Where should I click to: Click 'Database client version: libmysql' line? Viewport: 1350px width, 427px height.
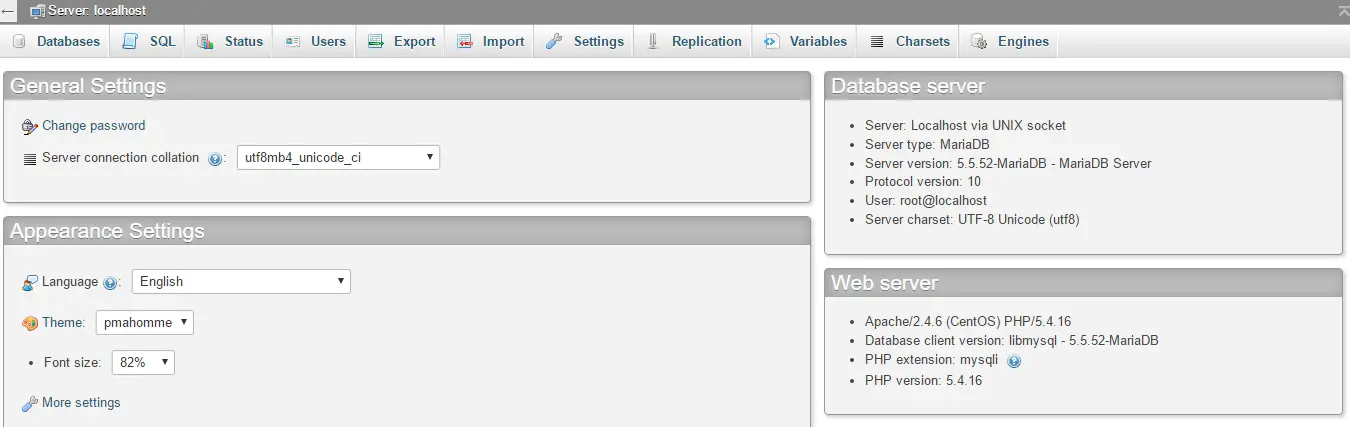click(x=1012, y=341)
